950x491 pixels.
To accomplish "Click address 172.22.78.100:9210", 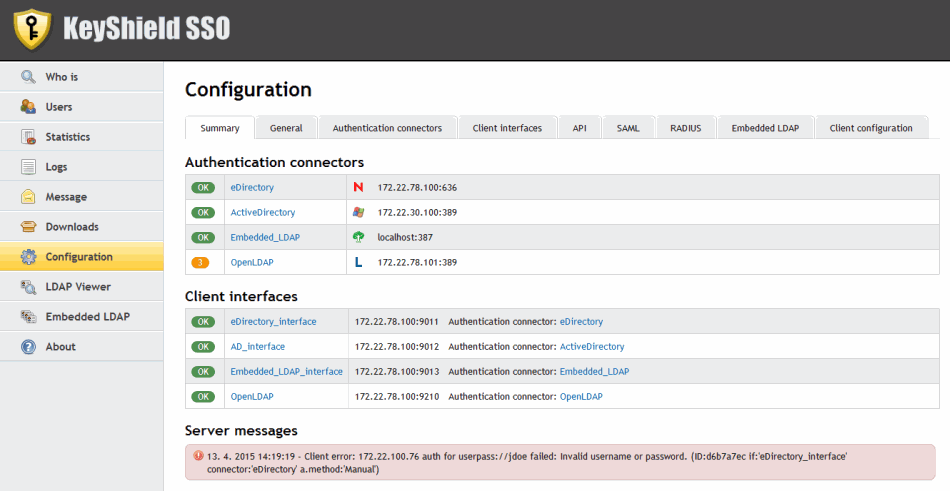I will coord(397,396).
